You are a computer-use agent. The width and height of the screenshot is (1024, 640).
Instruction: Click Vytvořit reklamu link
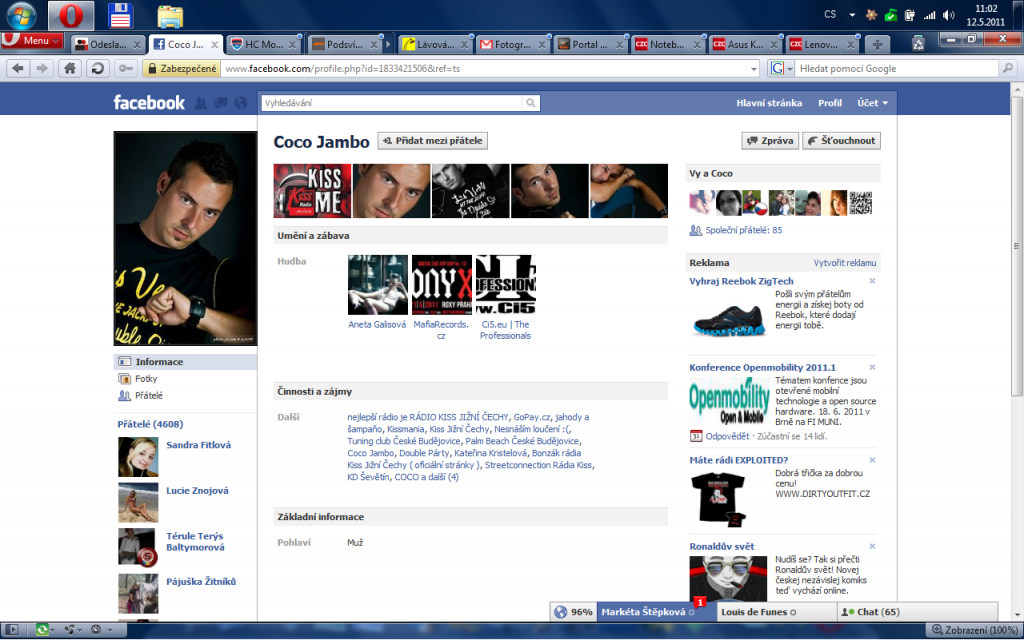pyautogui.click(x=844, y=263)
